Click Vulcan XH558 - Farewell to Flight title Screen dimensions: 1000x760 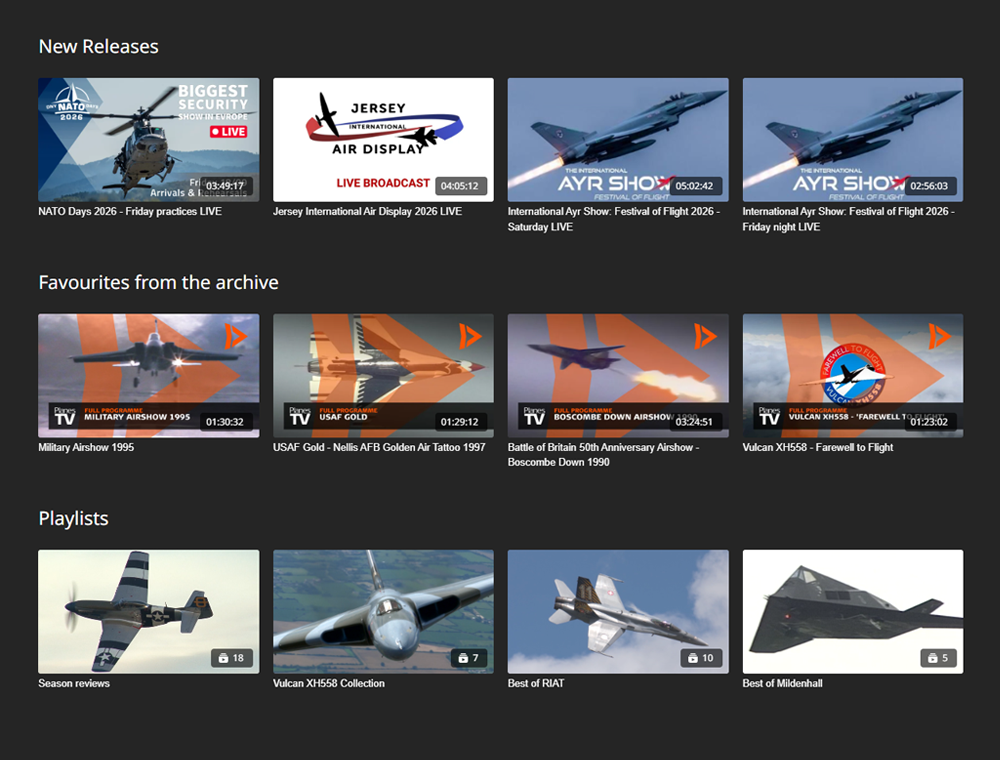818,448
